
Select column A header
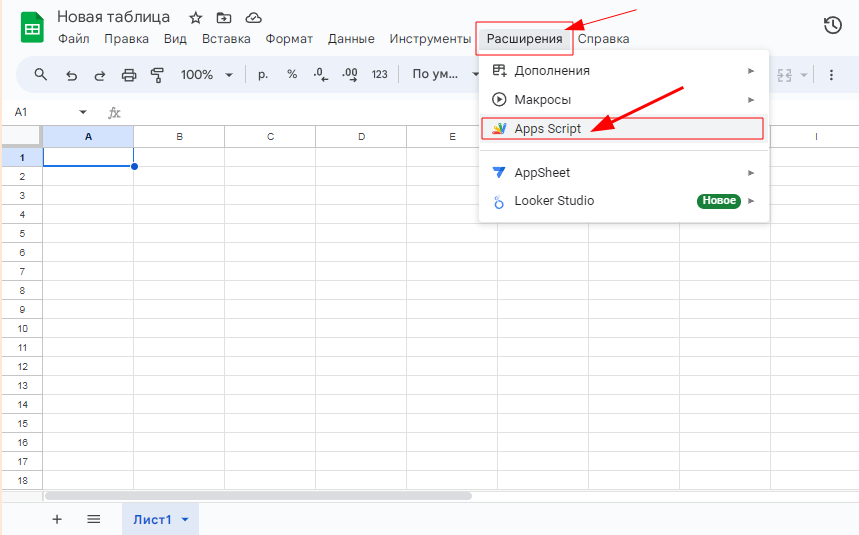pyautogui.click(x=88, y=137)
